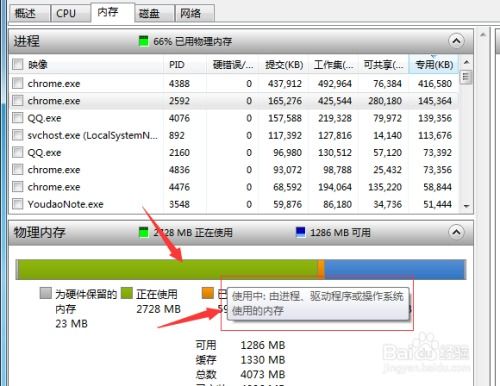Viewport: 500px width, 386px height.
Task: Toggle the select-all checkbox beside 映像
Action: [x=17, y=64]
